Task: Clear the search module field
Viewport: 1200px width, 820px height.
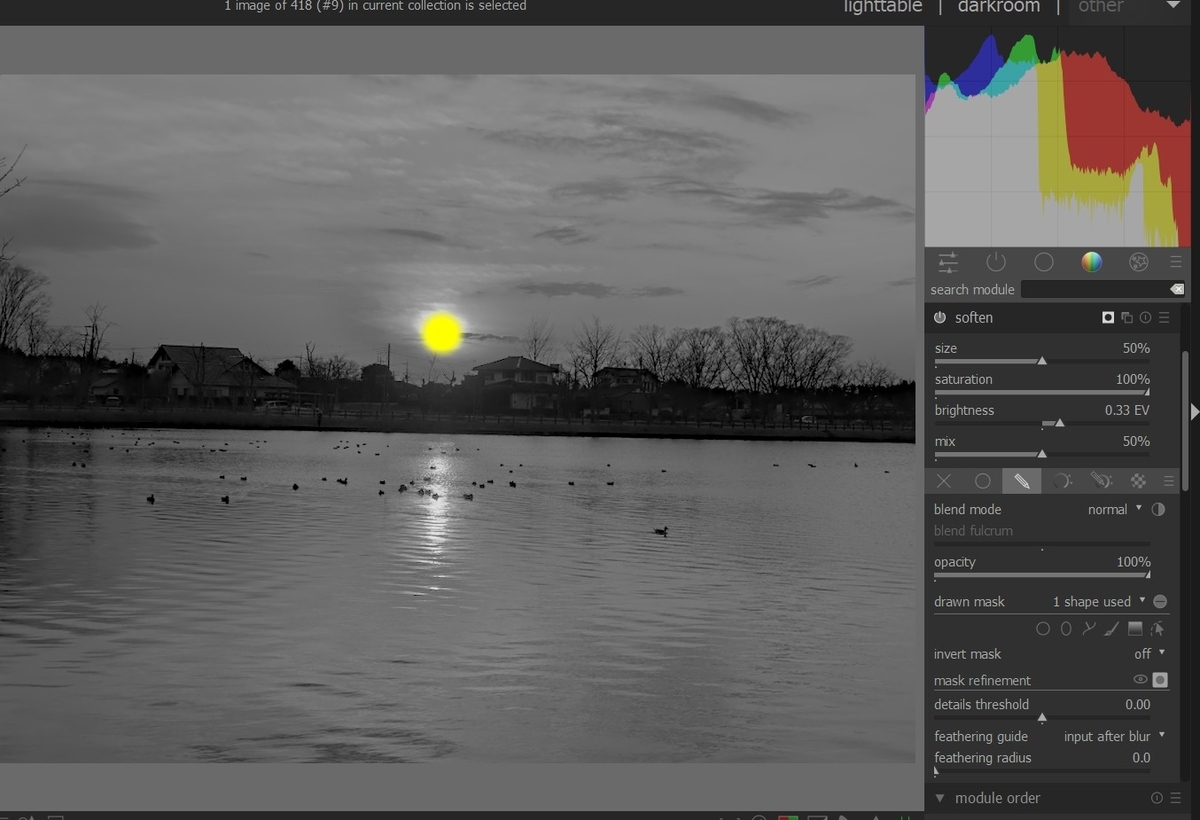Action: (x=1177, y=289)
